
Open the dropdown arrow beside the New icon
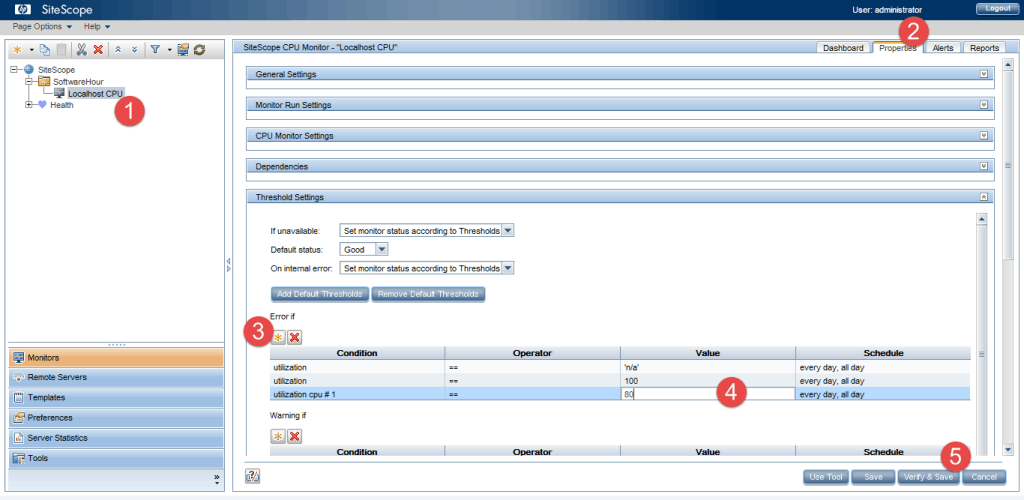(x=31, y=50)
